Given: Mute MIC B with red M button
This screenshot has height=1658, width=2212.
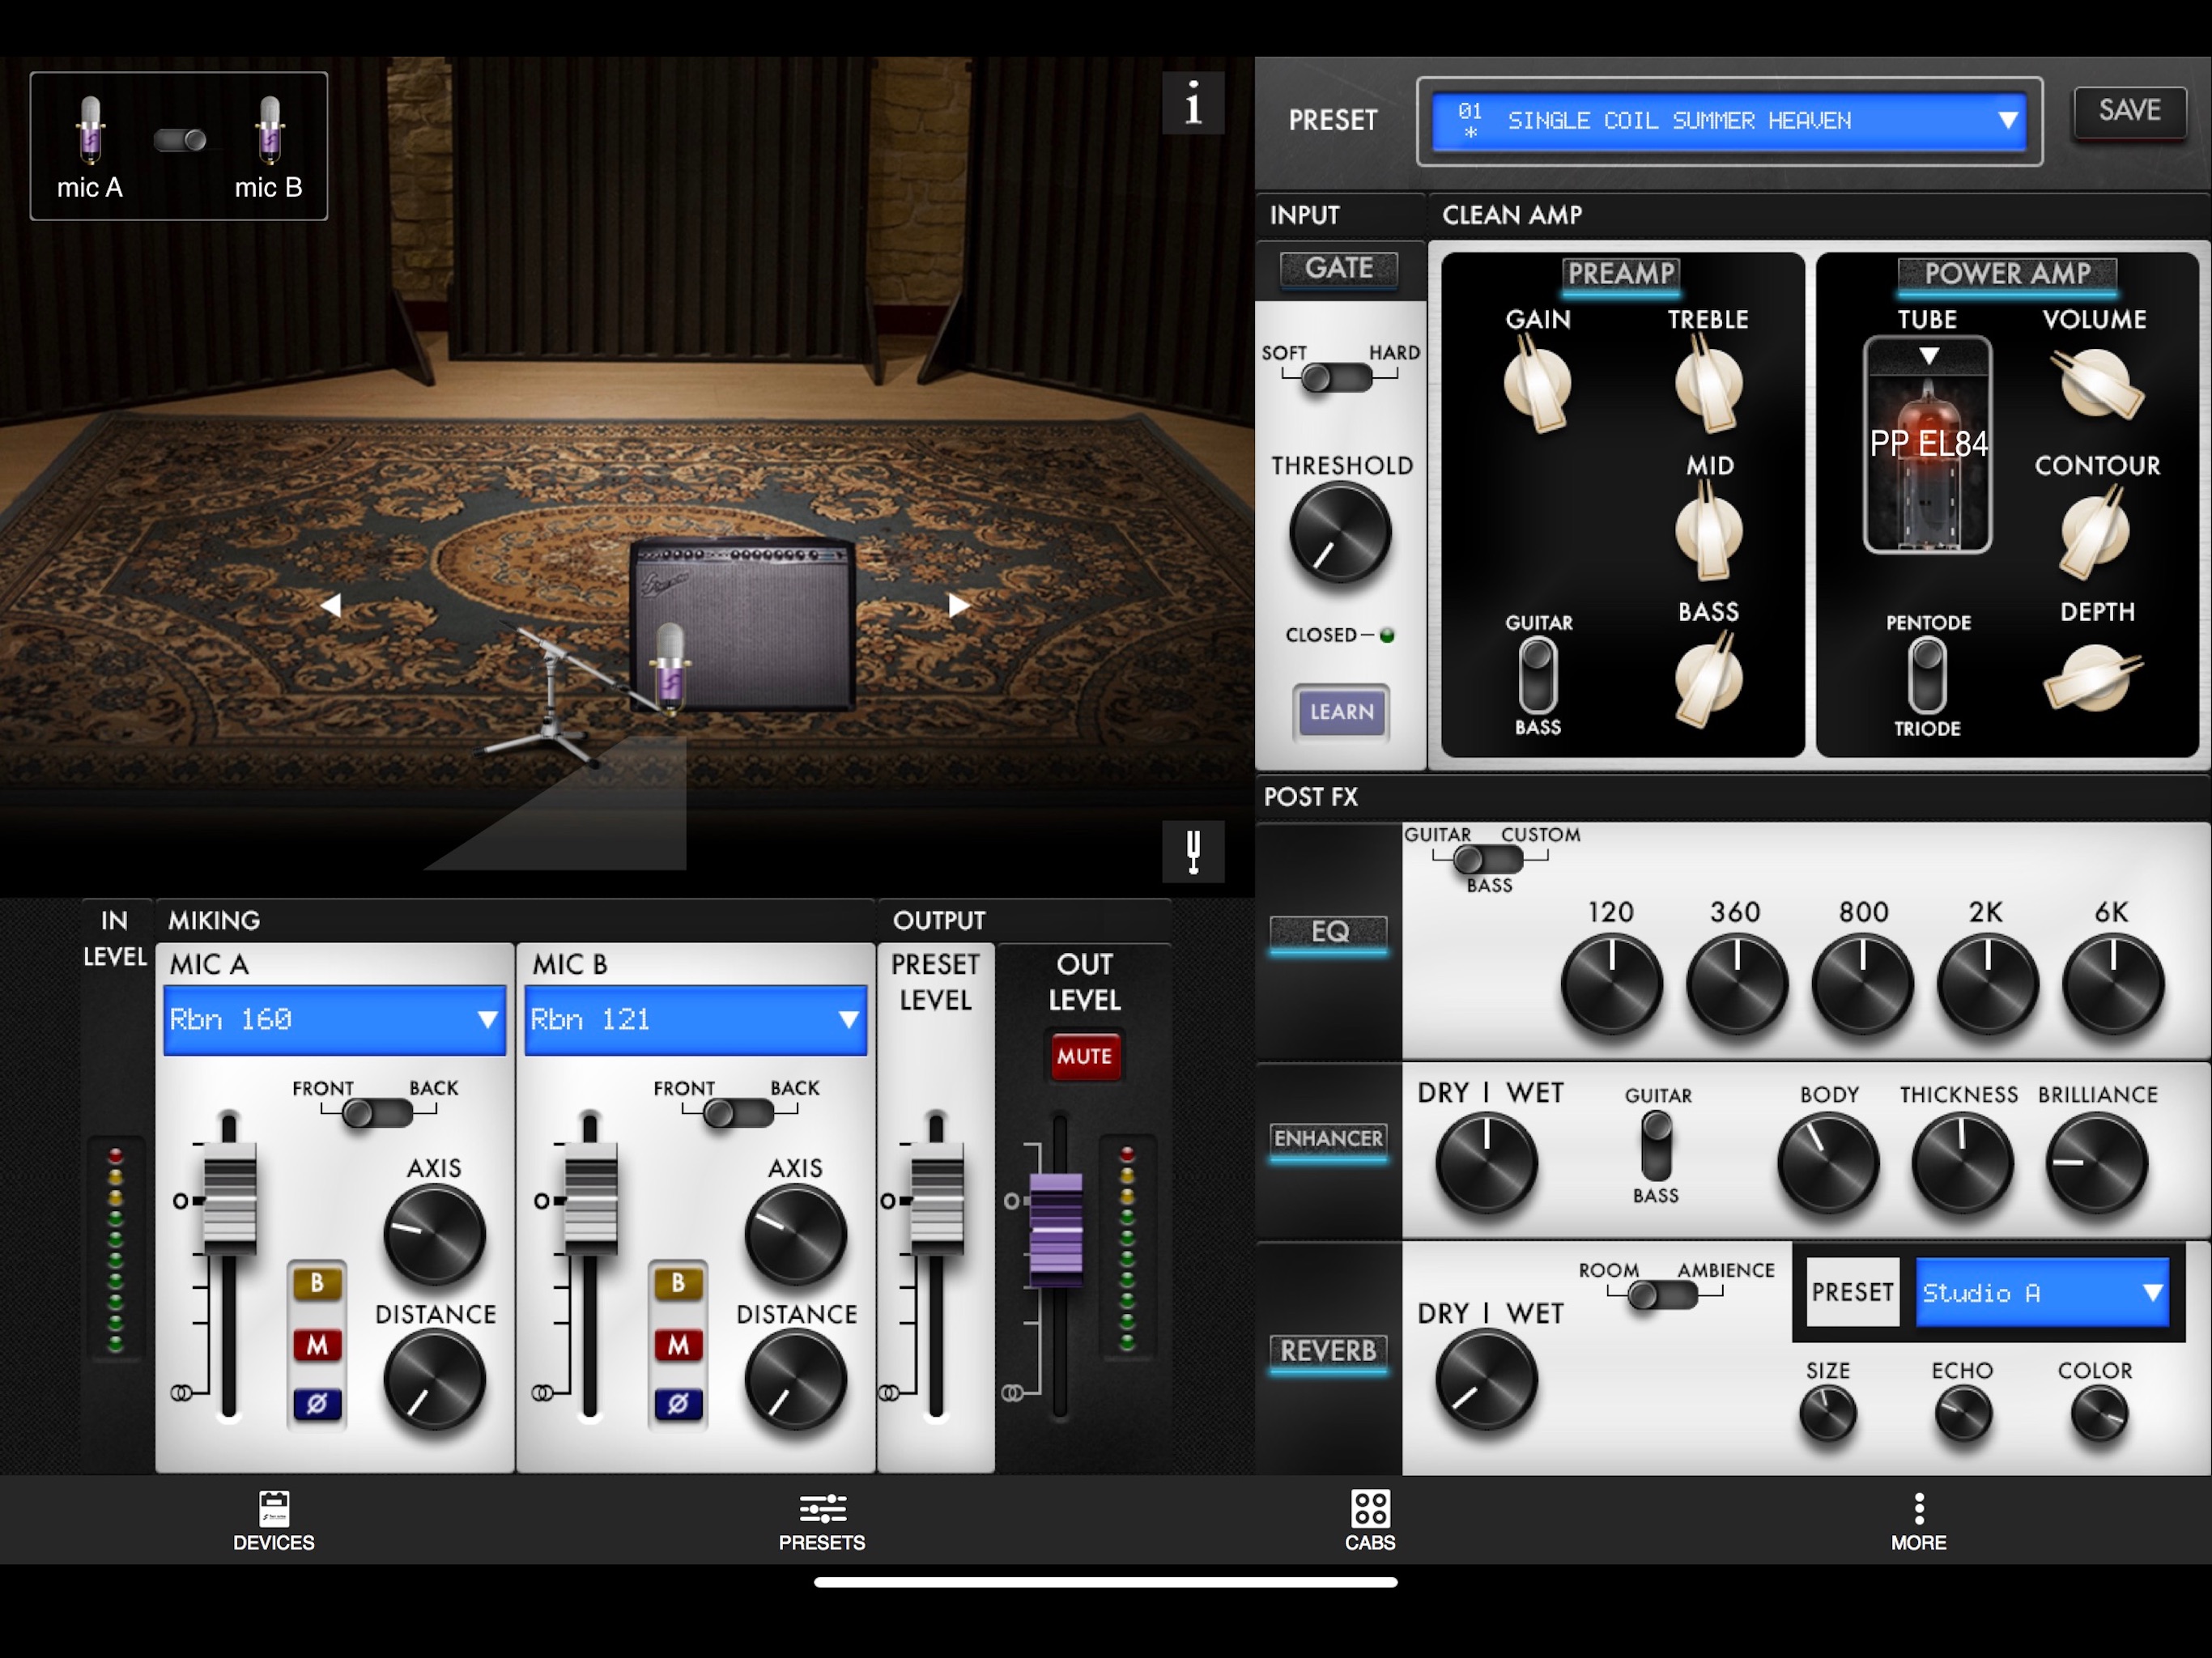Looking at the screenshot, I should (x=678, y=1345).
